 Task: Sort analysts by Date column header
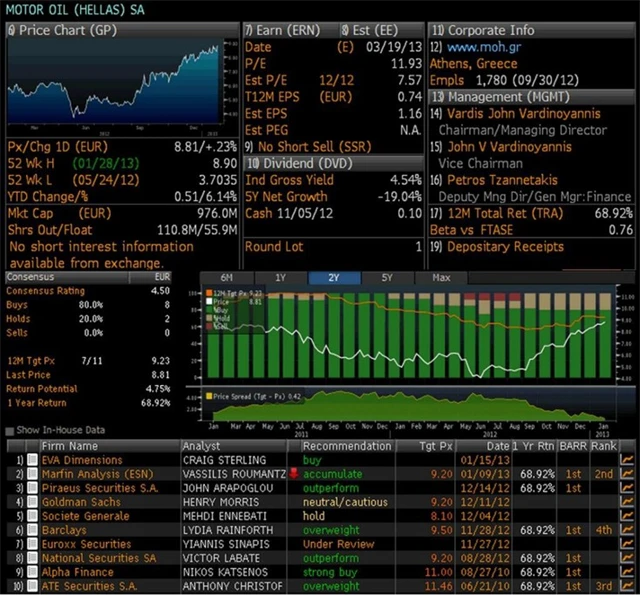499,445
